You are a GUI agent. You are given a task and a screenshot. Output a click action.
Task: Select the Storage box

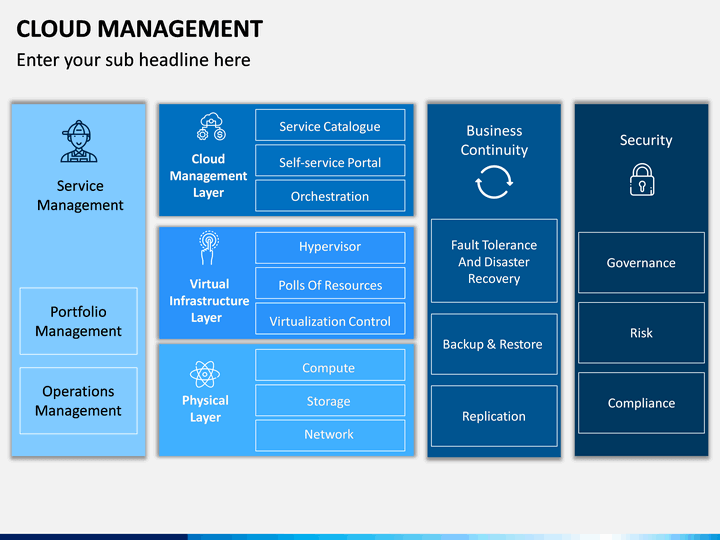click(x=330, y=400)
